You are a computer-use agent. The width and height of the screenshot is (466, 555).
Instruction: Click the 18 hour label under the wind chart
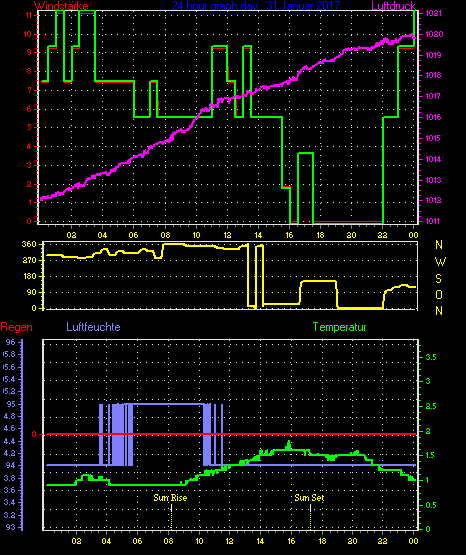click(320, 235)
